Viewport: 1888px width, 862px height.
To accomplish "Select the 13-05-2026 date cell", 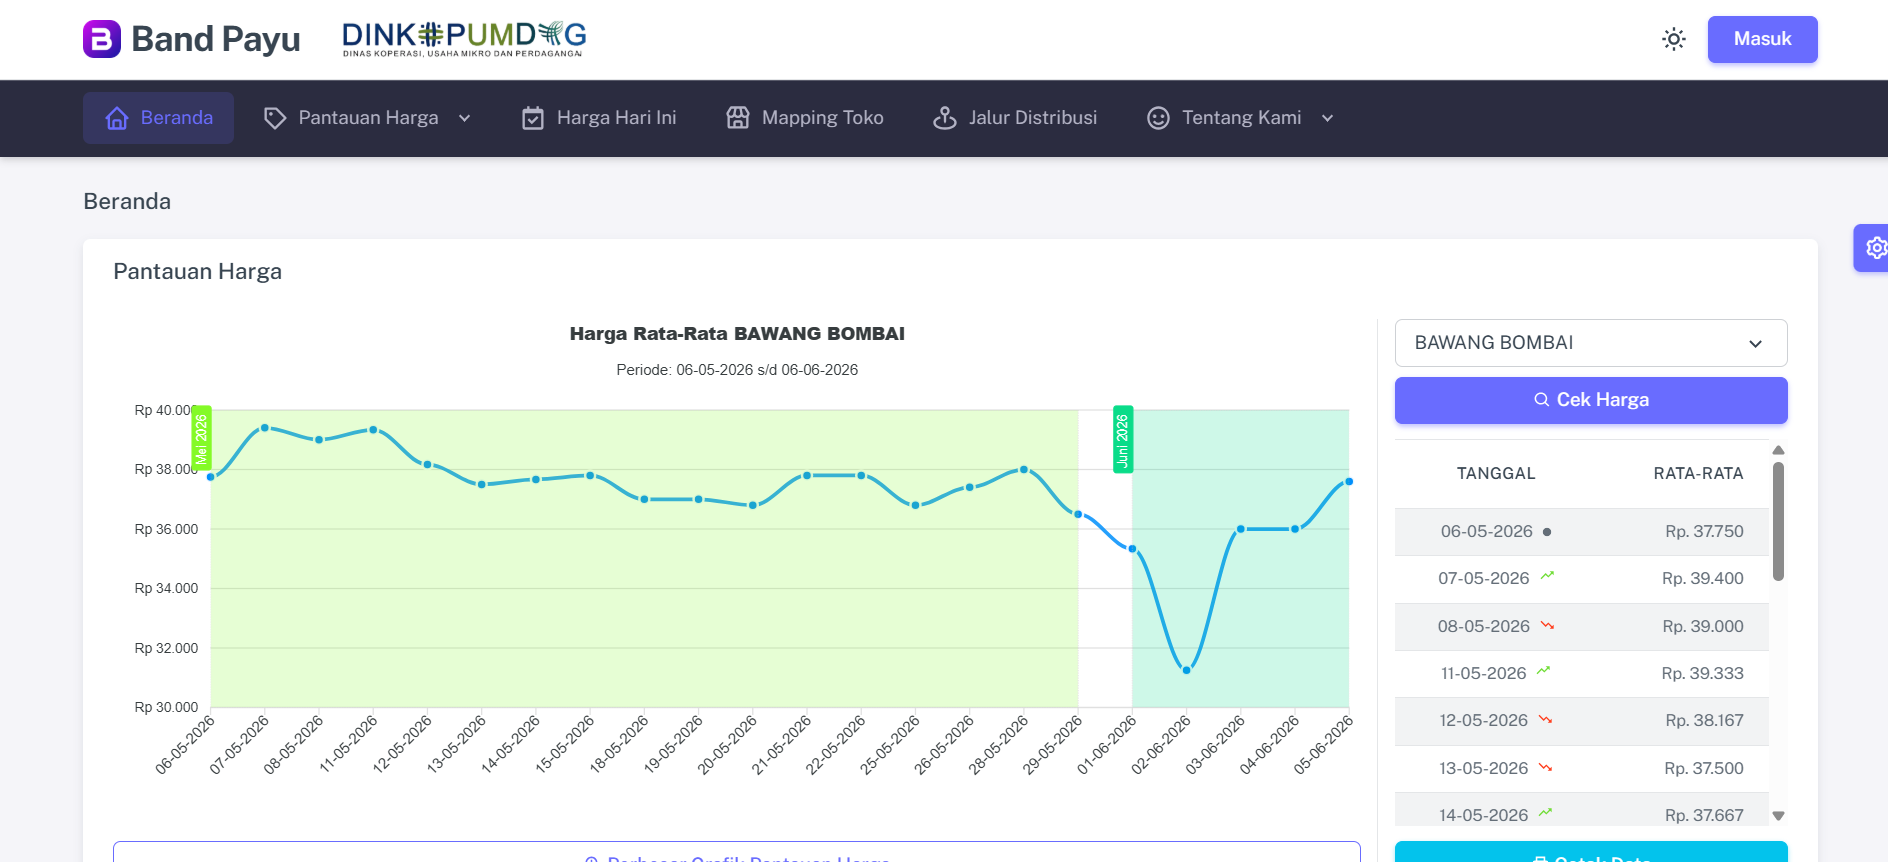I will coord(1484,769).
